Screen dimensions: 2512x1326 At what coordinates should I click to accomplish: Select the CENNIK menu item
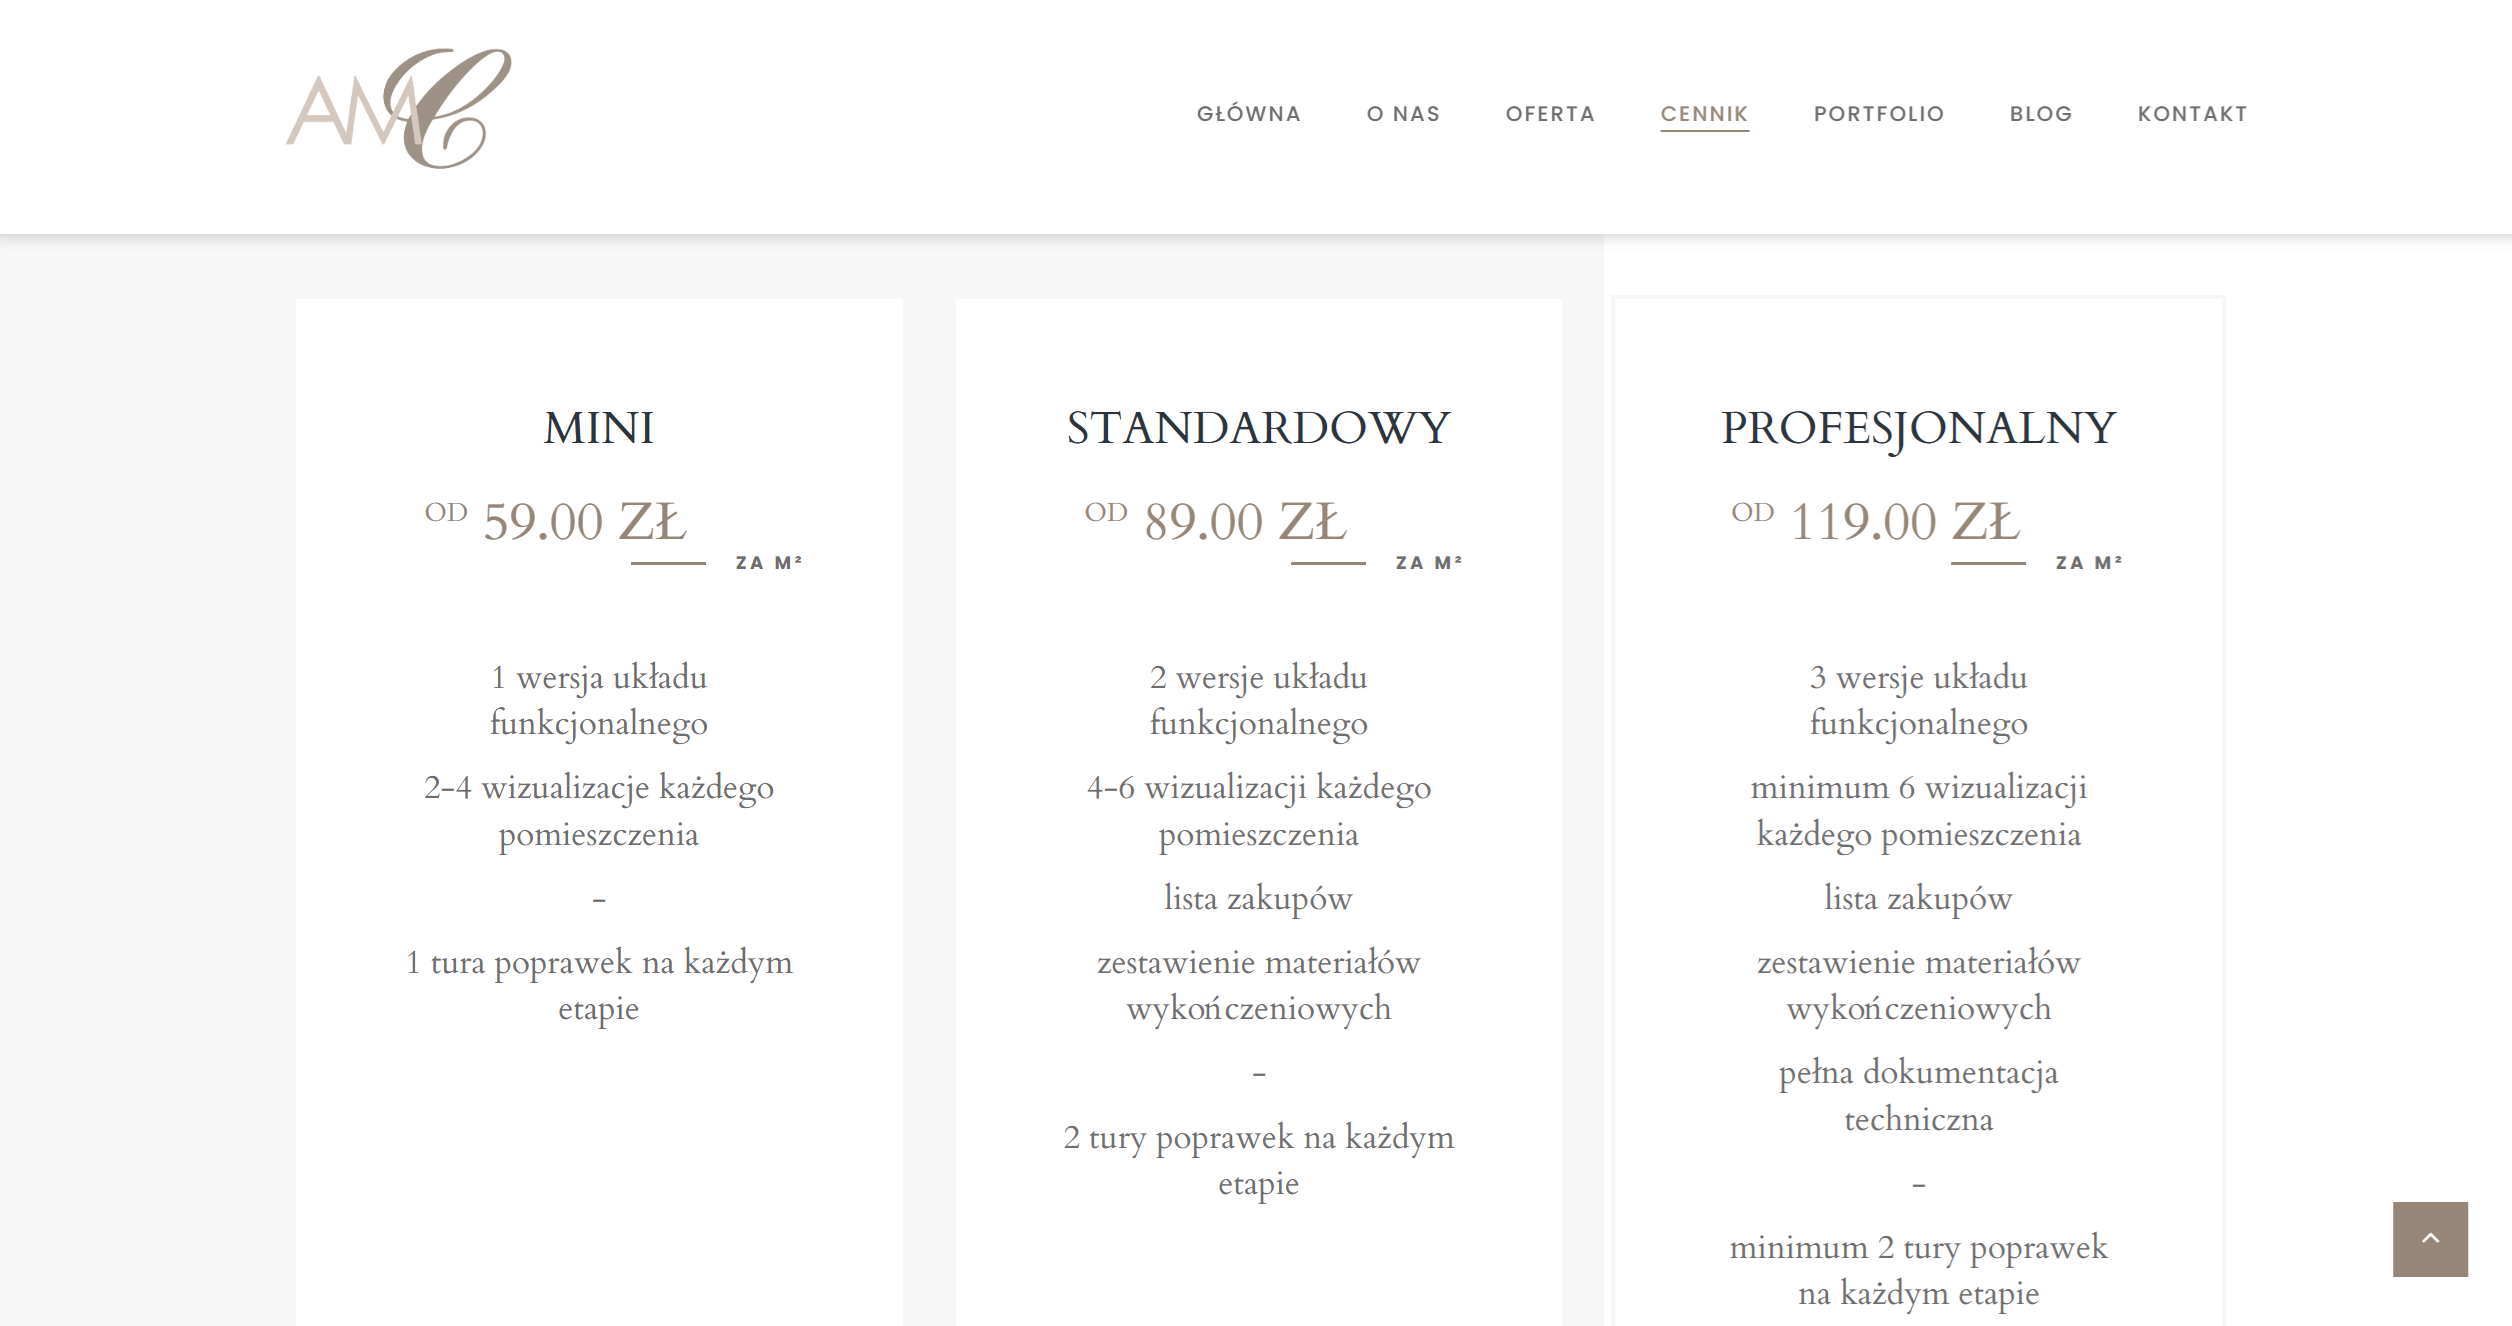click(x=1705, y=114)
